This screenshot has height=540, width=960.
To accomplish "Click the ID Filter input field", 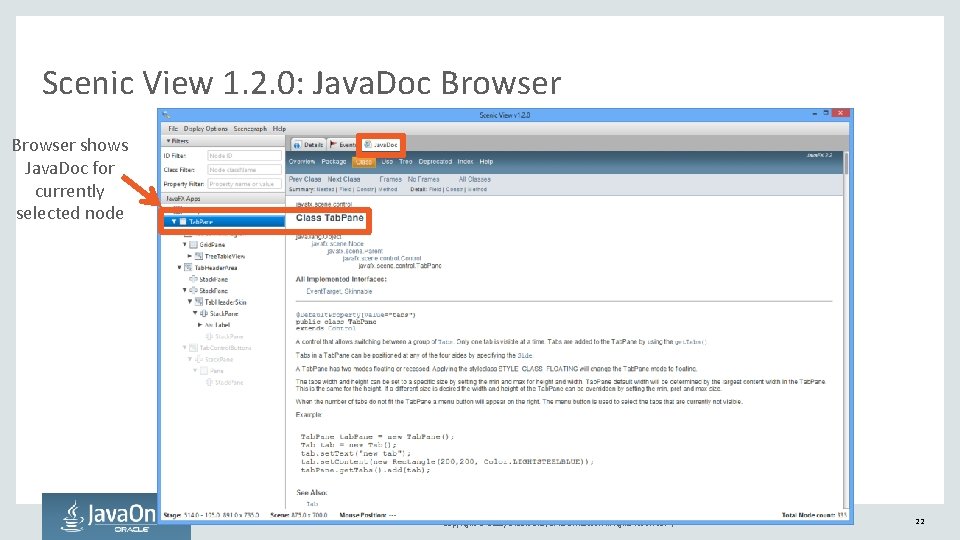I will (244, 156).
